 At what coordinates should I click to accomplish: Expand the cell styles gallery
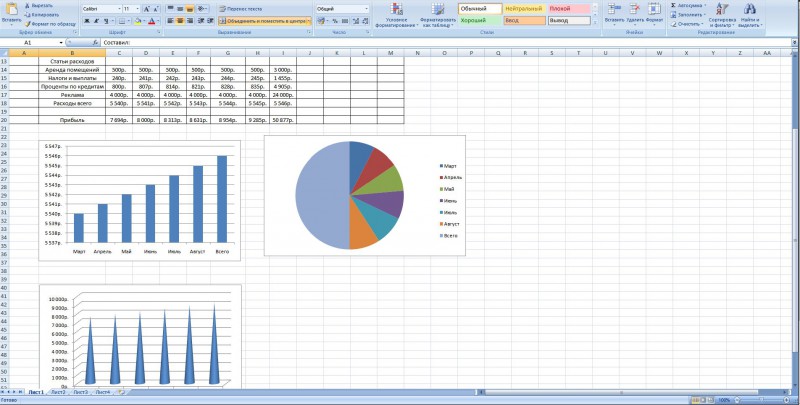pos(594,22)
